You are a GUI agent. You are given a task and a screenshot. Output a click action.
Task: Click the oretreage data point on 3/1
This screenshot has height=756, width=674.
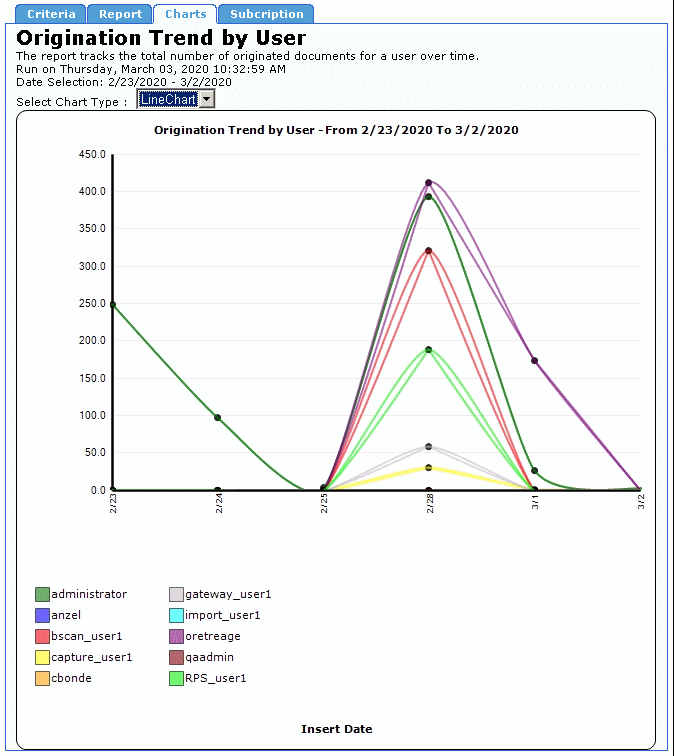click(x=534, y=361)
